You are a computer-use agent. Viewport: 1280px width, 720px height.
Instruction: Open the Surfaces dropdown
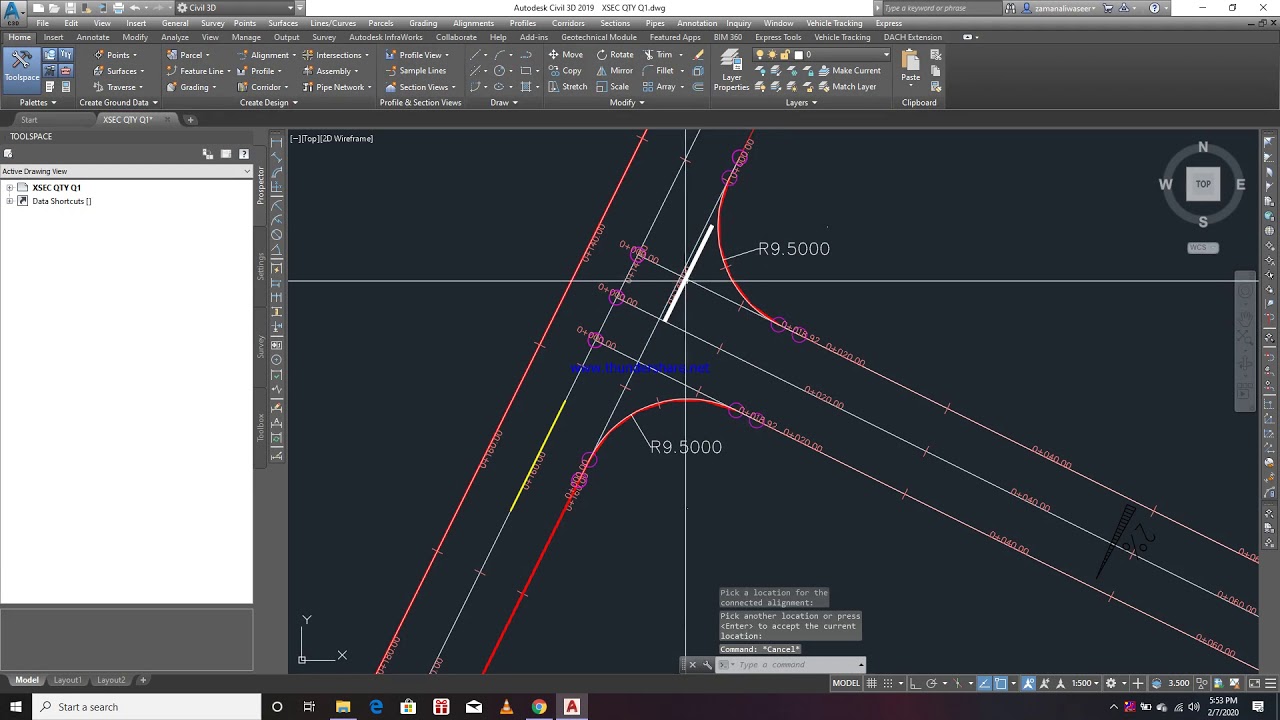point(118,71)
